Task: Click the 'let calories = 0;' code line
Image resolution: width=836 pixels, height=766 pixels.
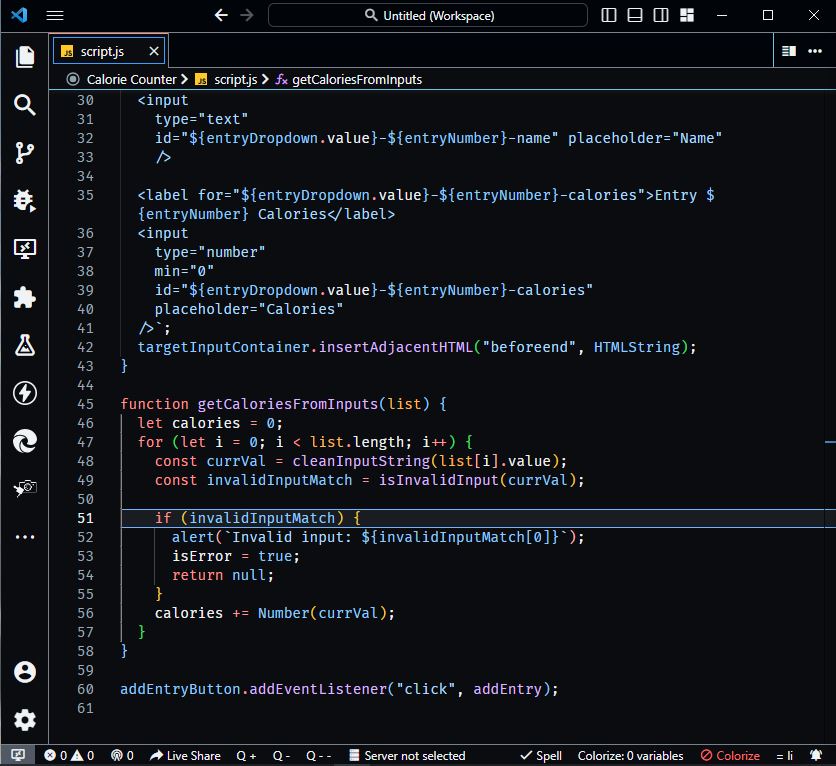Action: click(x=210, y=423)
